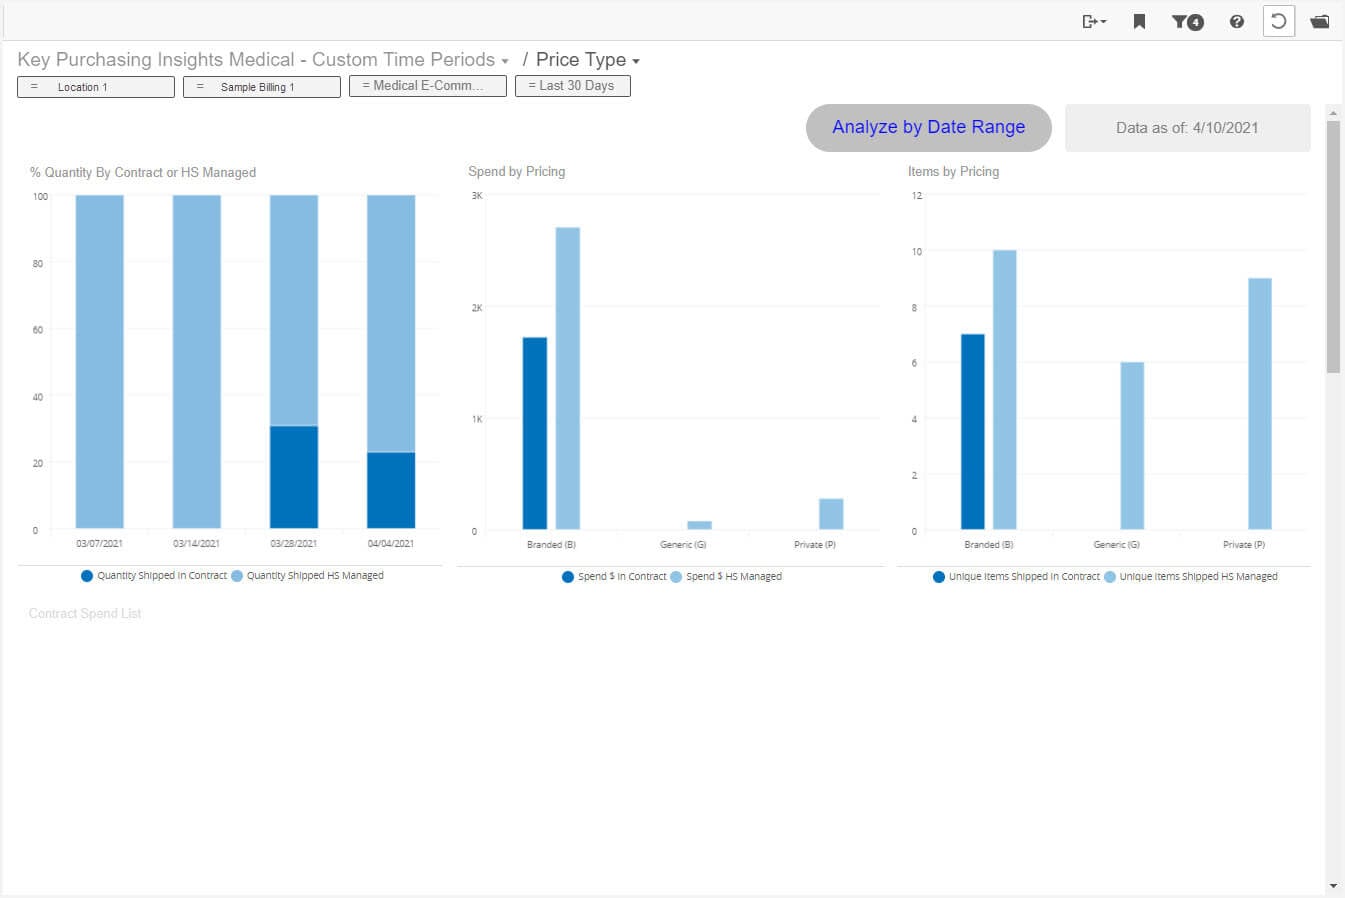
Task: Click the Analyze by Date Range button
Action: pos(928,127)
